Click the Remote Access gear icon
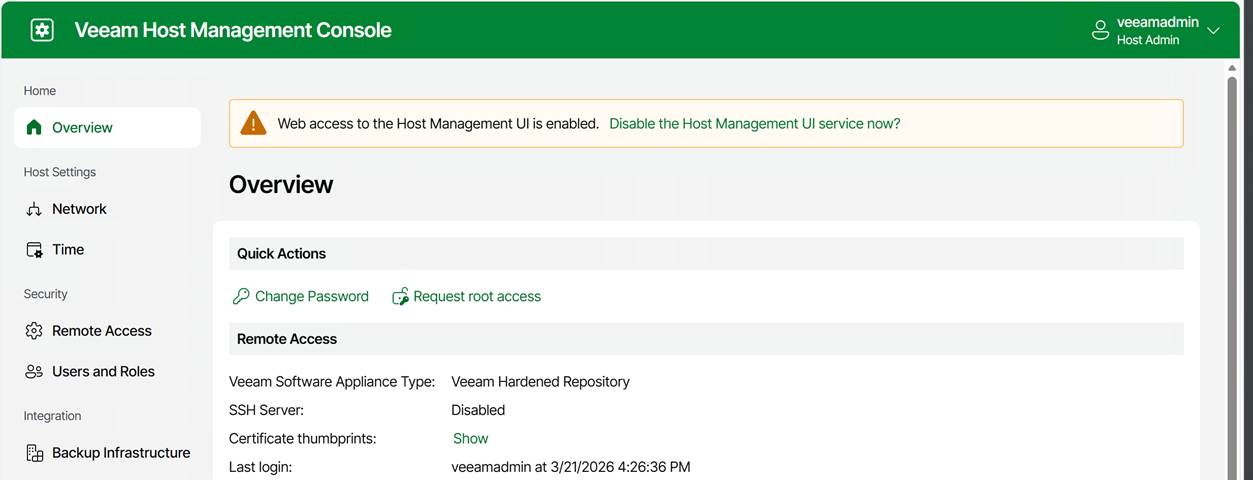Viewport: 1253px width, 480px height. pyautogui.click(x=34, y=331)
